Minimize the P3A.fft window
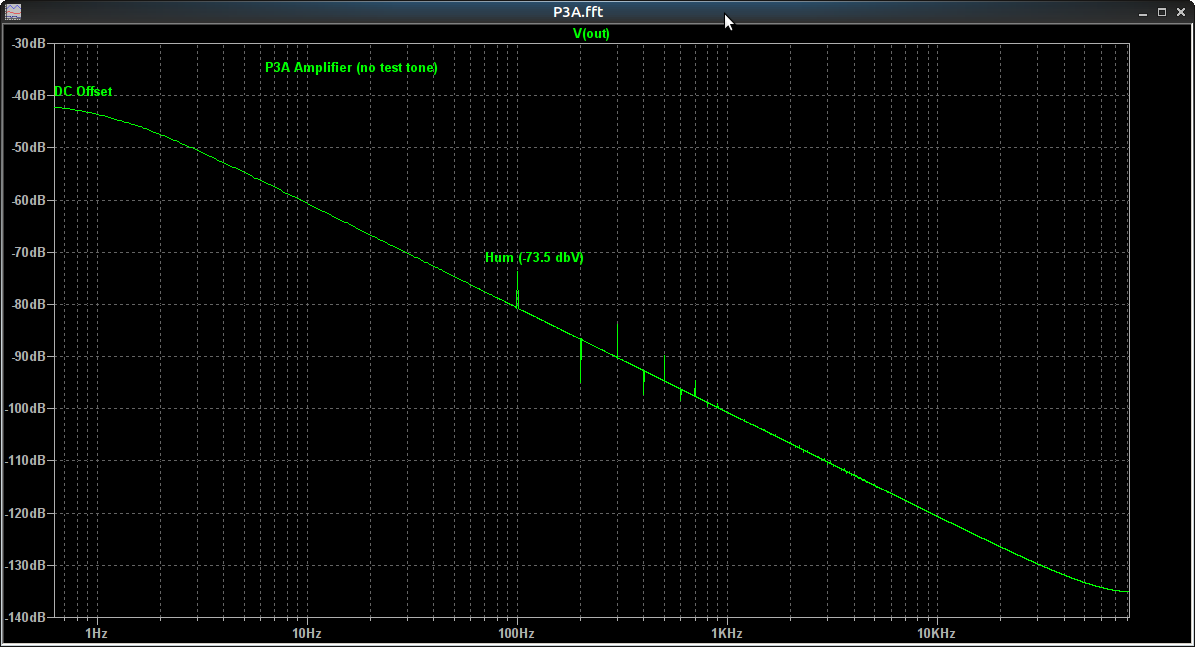This screenshot has height=647, width=1195. (1142, 12)
